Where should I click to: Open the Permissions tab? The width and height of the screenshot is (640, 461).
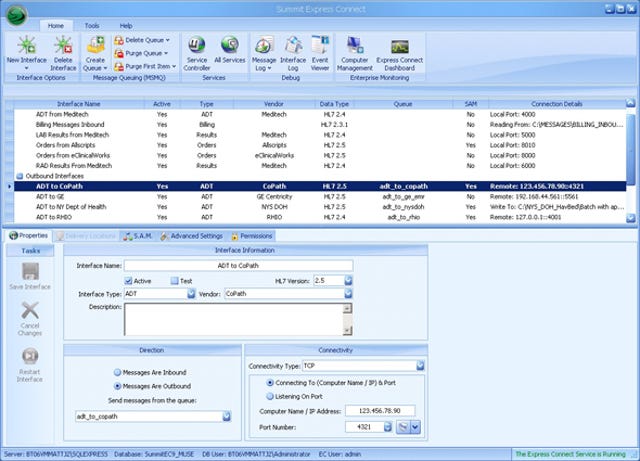[x=251, y=236]
